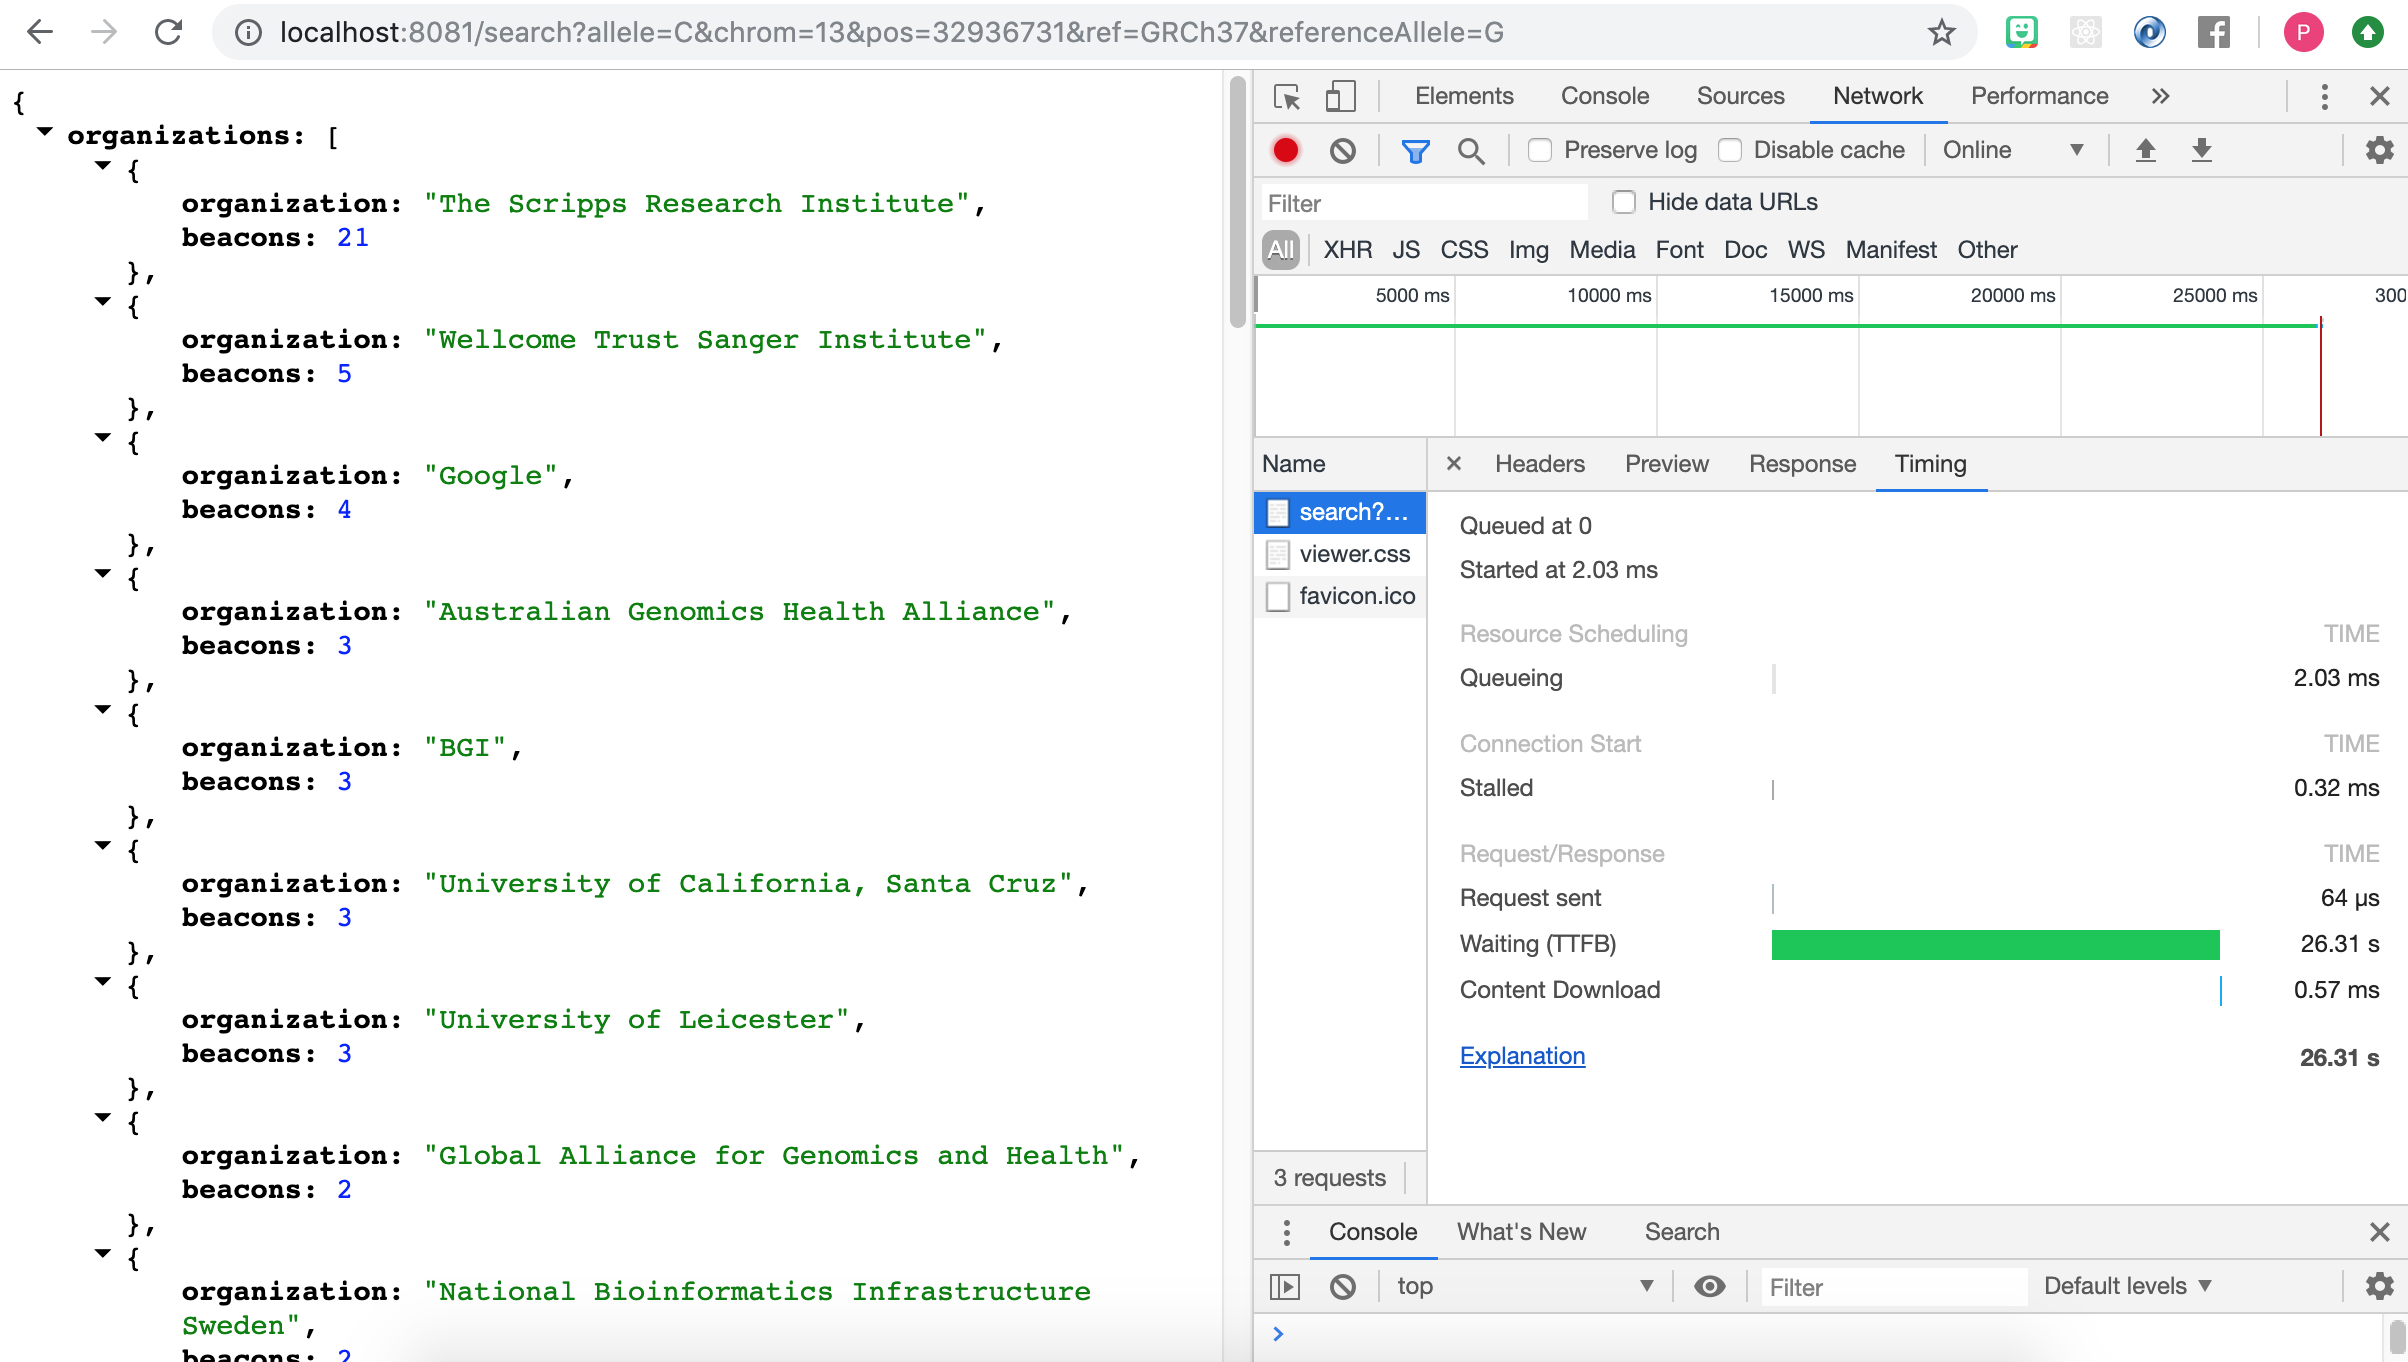Open the Console panel tab
This screenshot has width=2408, height=1362.
(1604, 96)
